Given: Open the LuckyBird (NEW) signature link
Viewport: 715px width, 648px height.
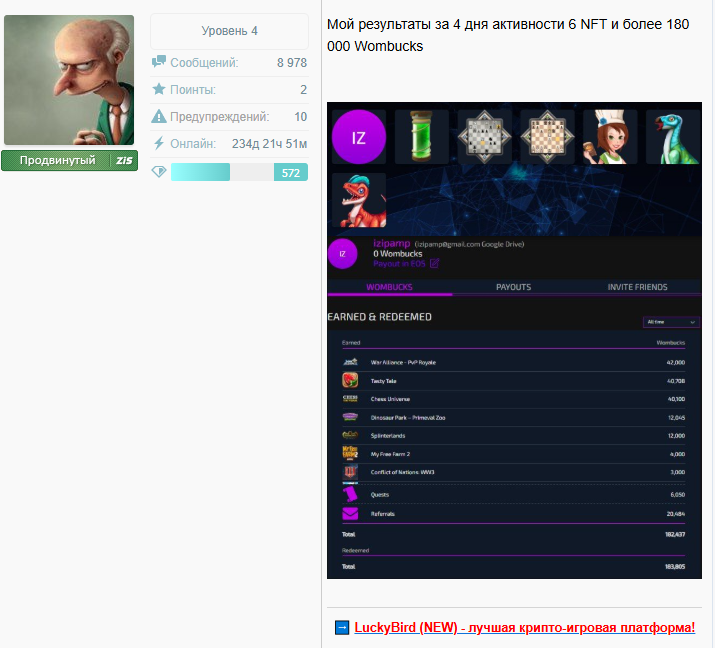Looking at the screenshot, I should point(524,627).
